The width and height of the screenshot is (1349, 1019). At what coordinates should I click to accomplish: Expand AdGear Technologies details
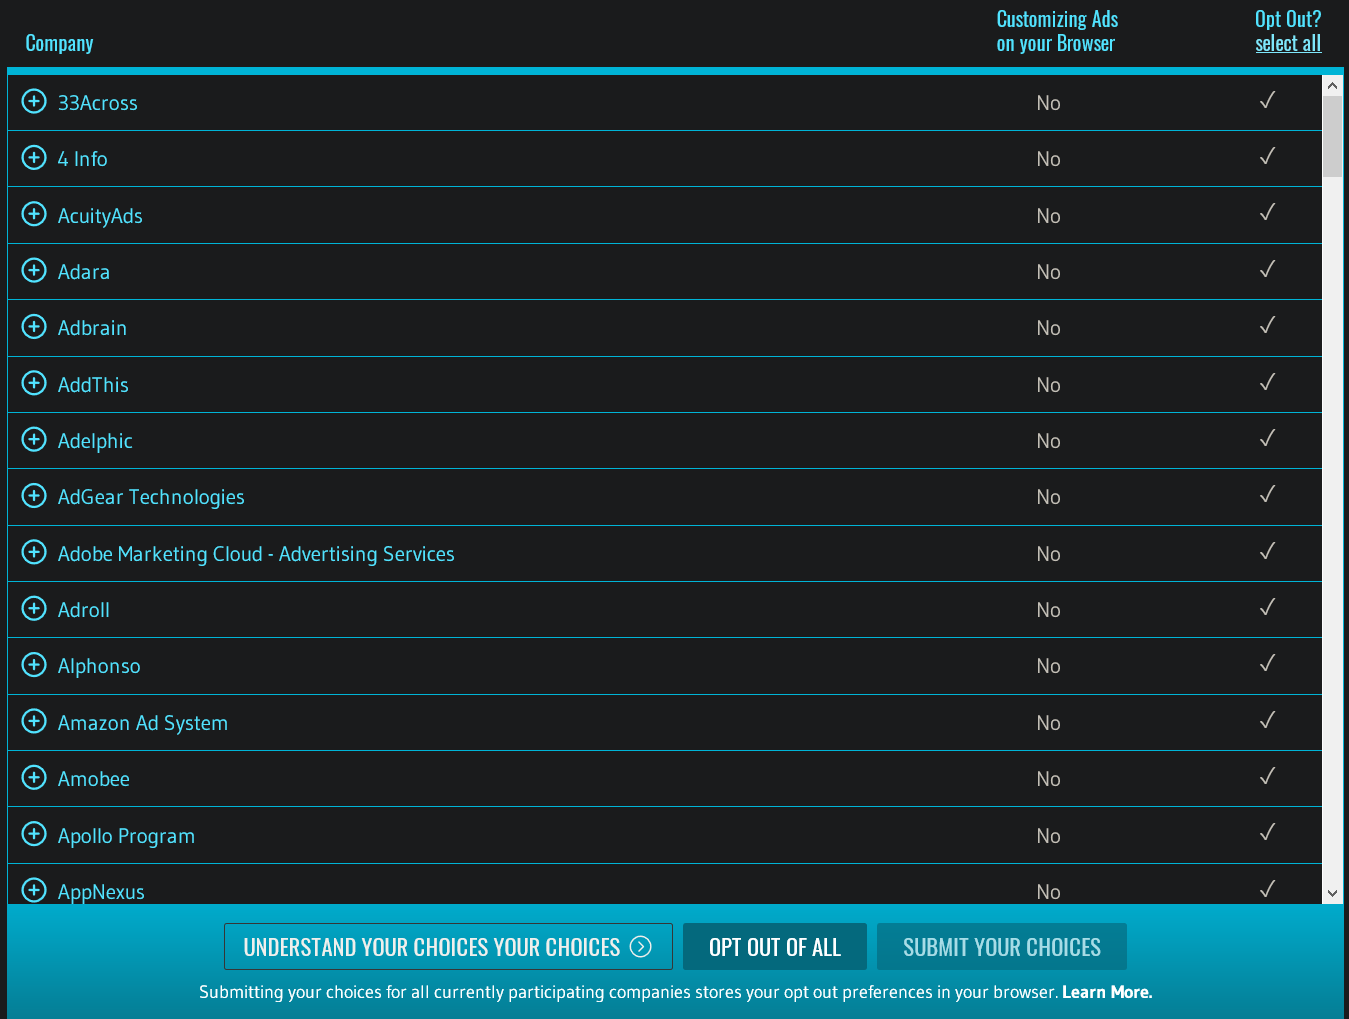click(x=34, y=496)
